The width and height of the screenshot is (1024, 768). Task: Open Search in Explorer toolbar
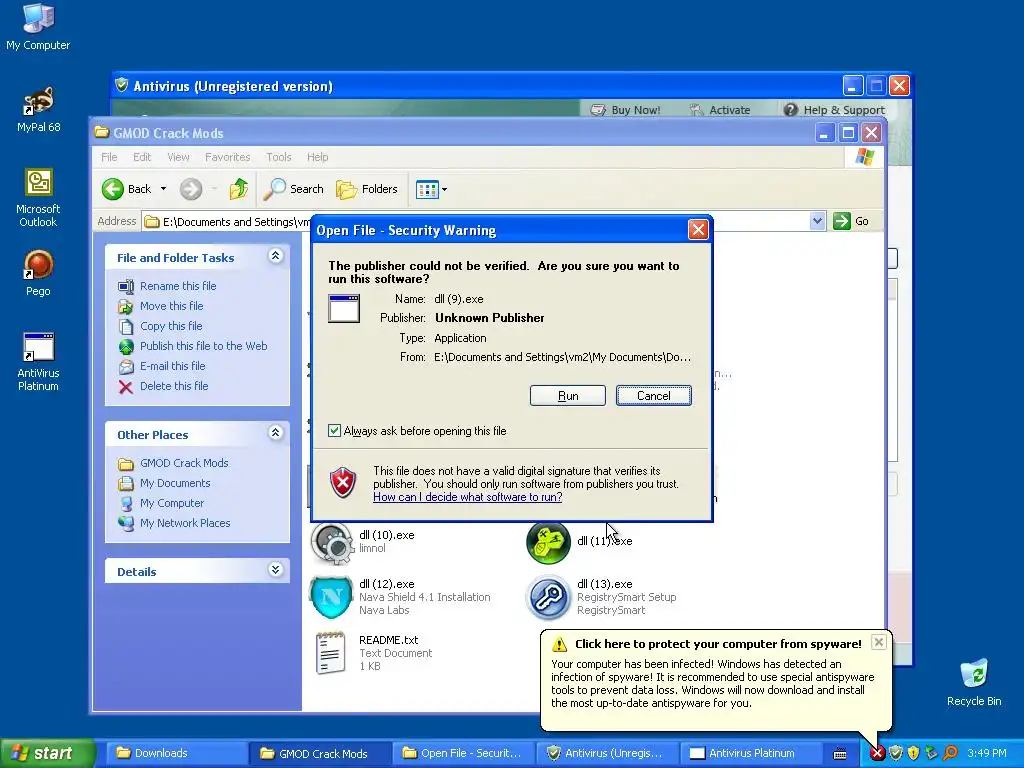point(294,189)
